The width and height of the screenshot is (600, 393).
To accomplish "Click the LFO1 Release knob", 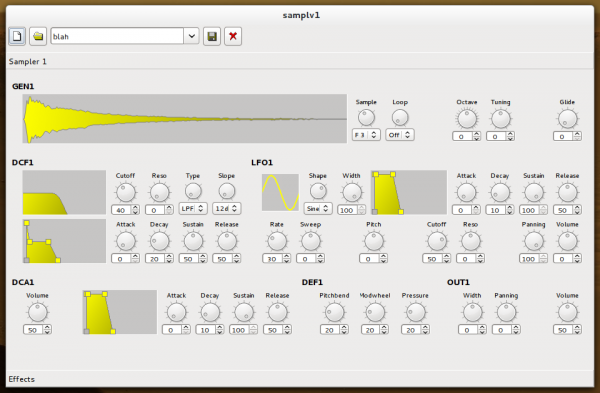I will (x=567, y=192).
